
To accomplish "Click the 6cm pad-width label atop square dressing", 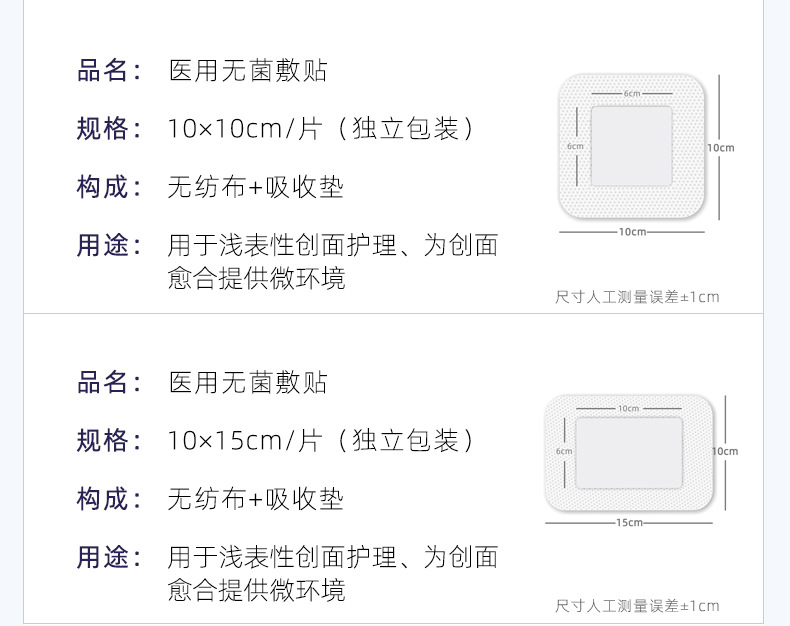I will [x=631, y=93].
